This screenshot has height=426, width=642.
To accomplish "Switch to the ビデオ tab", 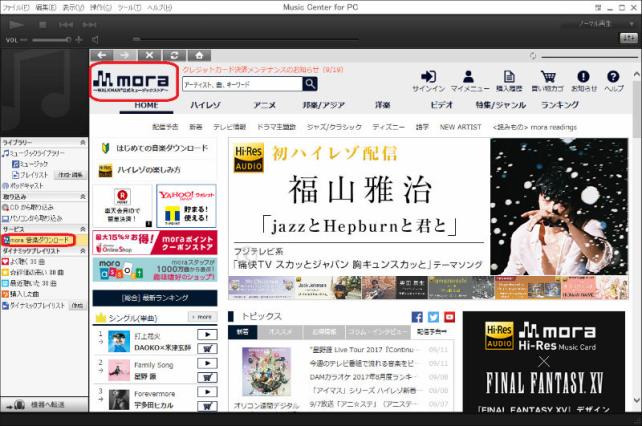I will click(x=441, y=105).
